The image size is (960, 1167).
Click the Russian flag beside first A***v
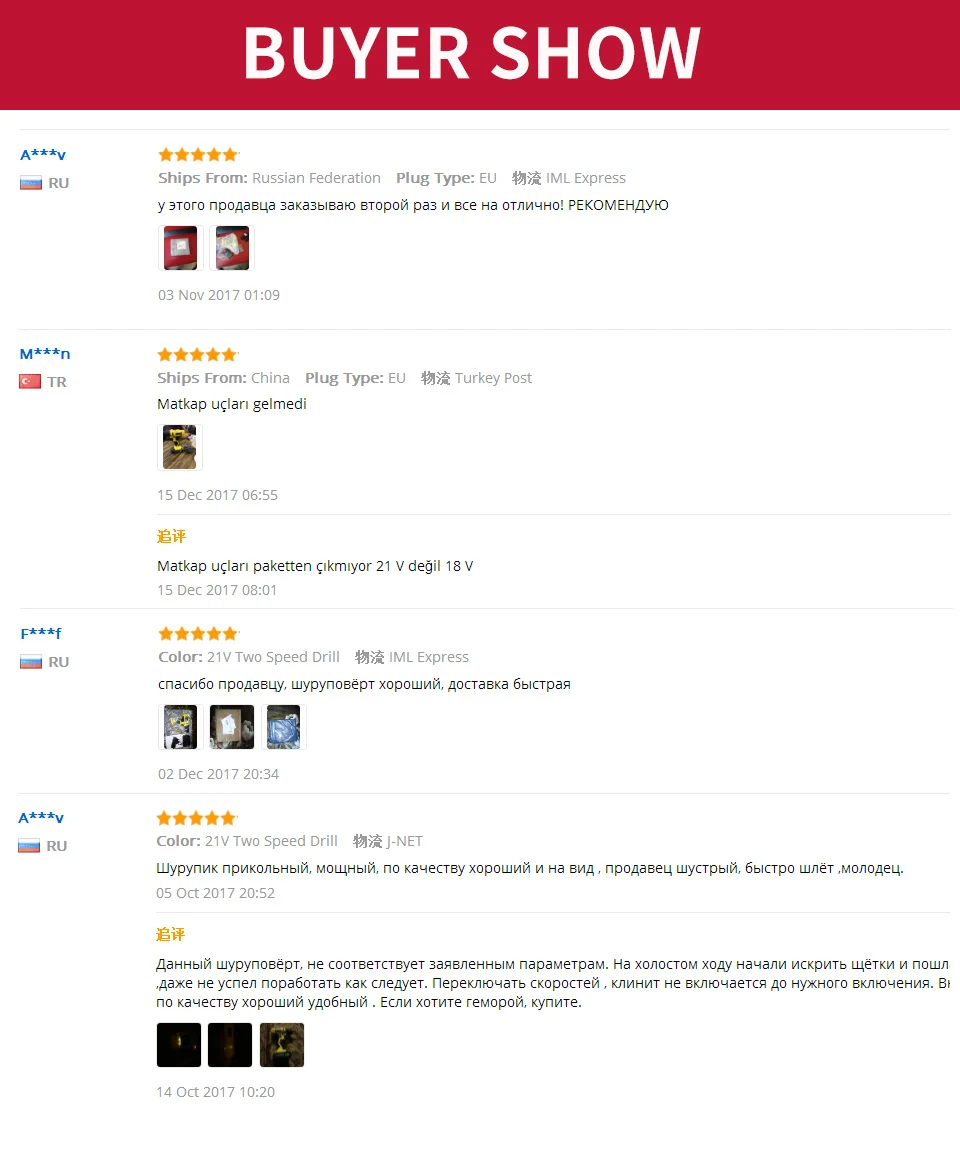click(x=31, y=183)
